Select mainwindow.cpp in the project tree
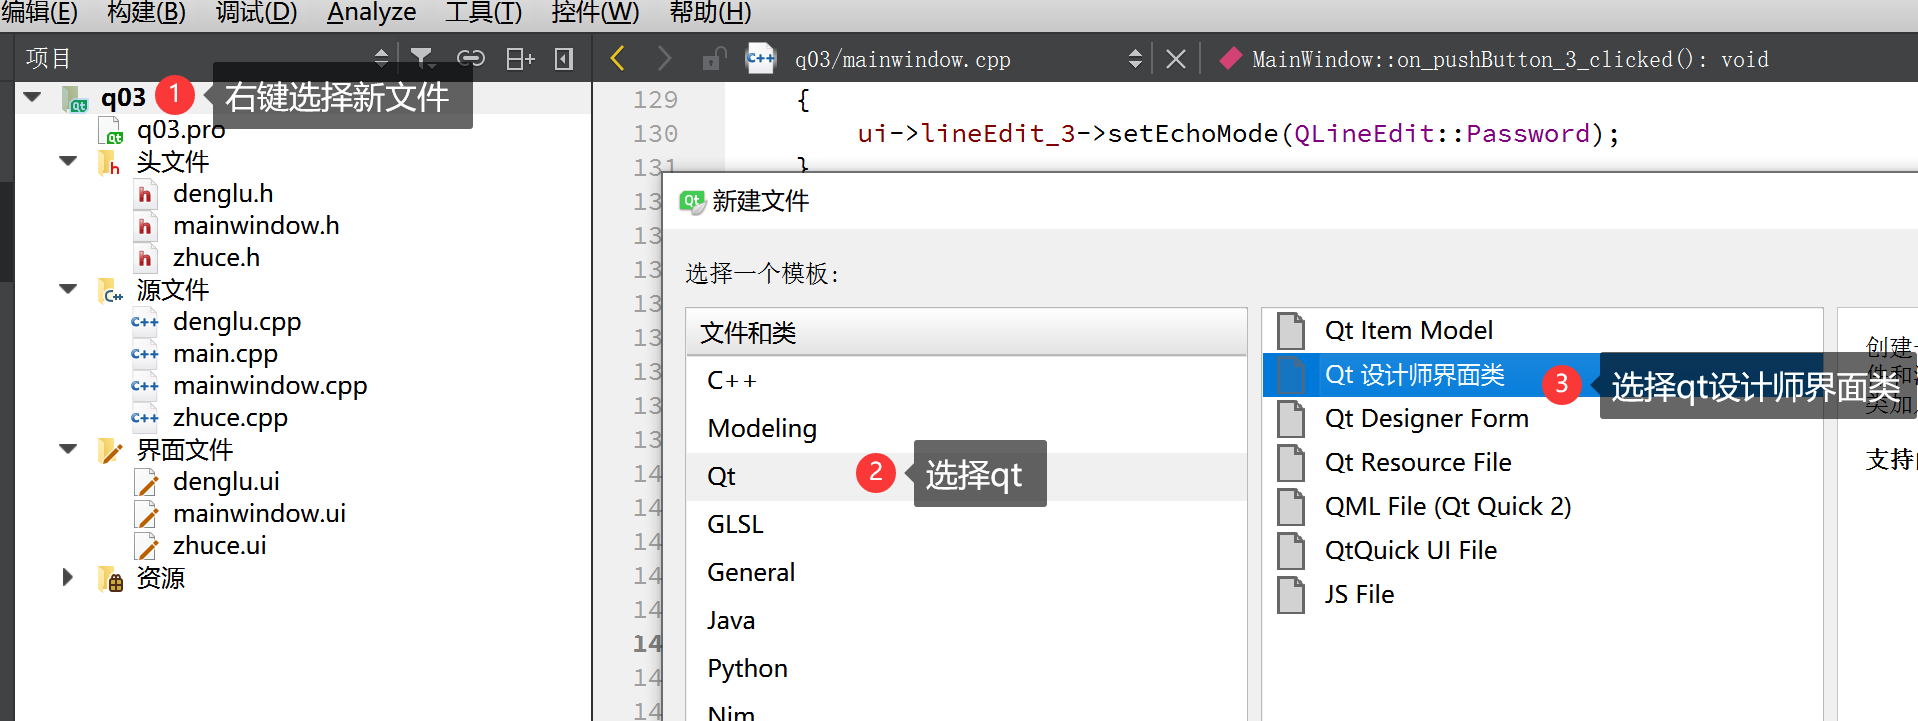 coord(270,385)
